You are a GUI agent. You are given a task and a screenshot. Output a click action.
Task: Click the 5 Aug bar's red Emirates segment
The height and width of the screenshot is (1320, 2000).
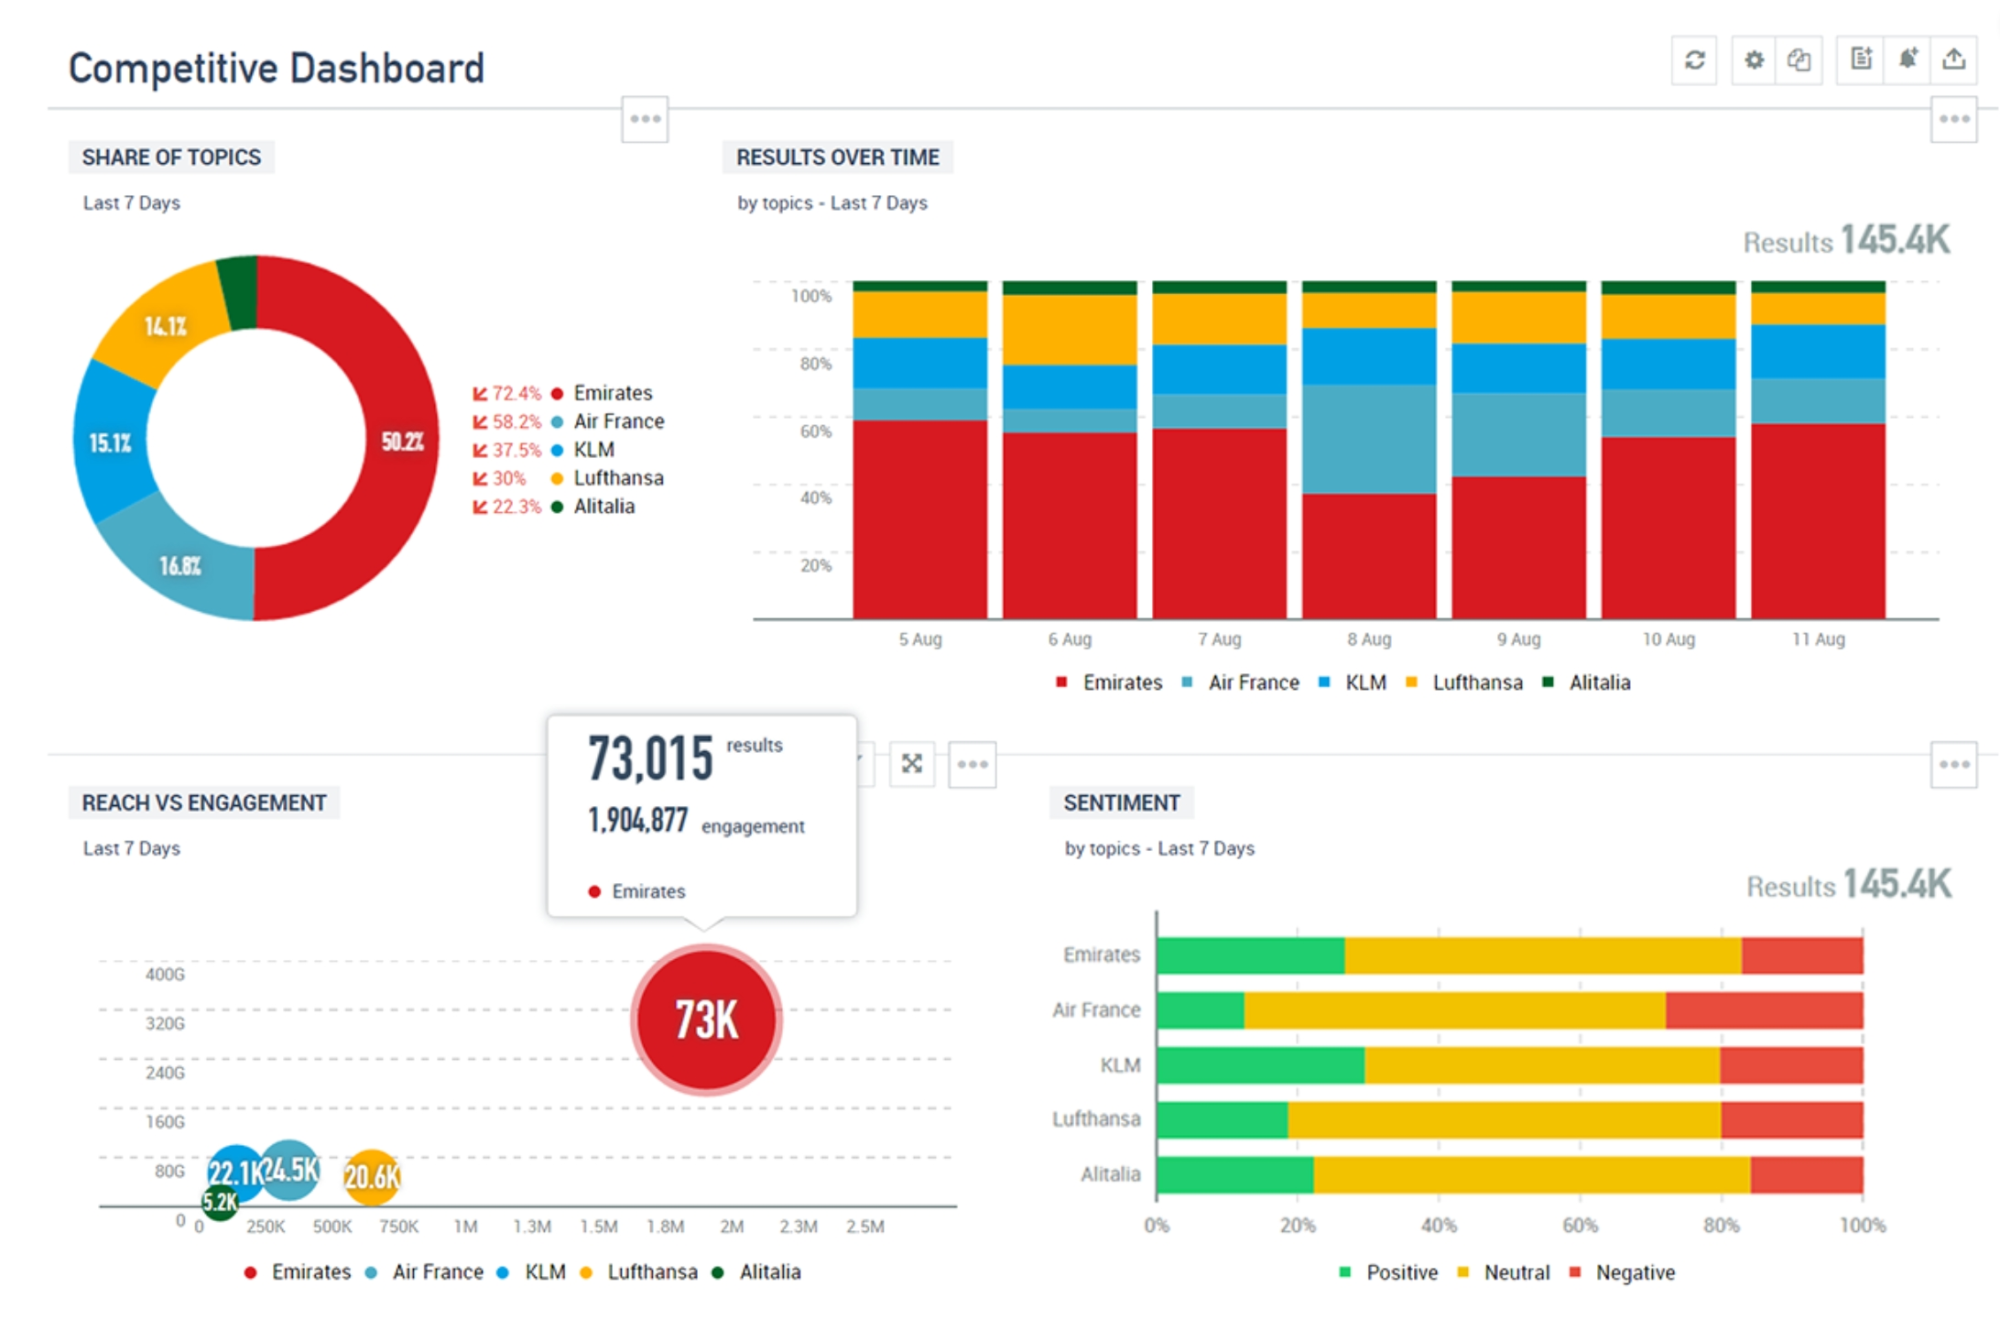[920, 519]
